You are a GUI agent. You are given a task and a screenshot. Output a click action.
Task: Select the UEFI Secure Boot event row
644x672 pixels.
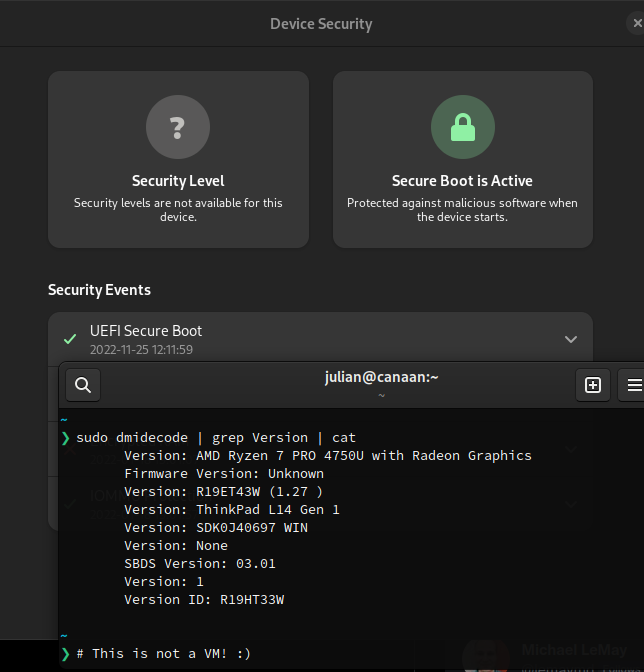point(321,339)
